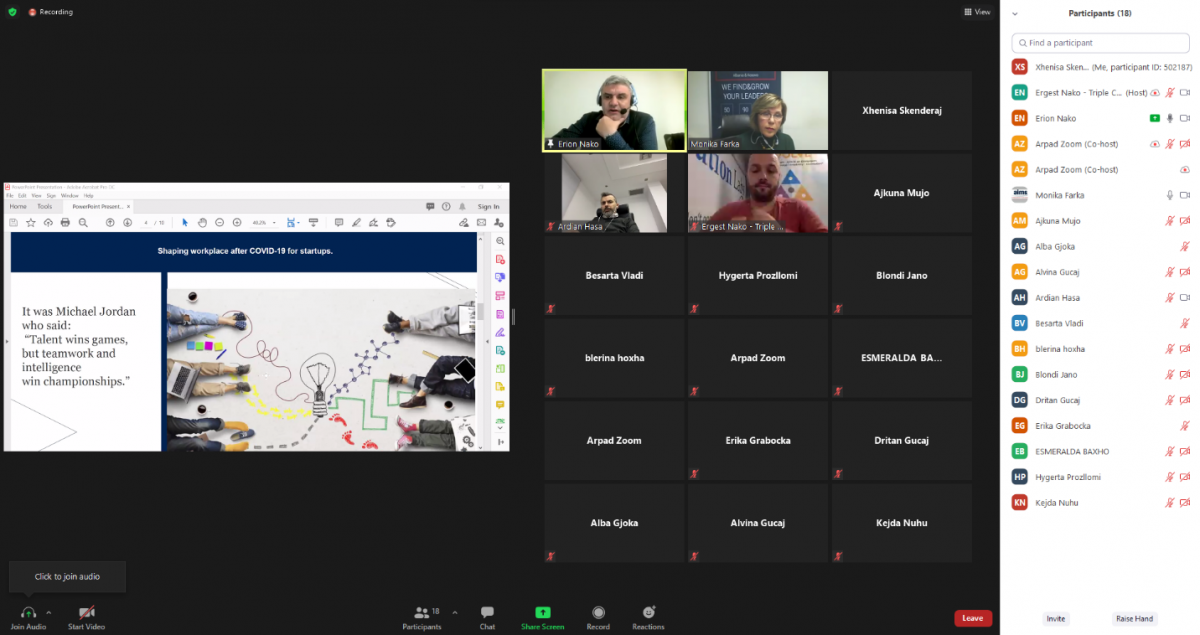
Task: Toggle microphone for Erion Nako in list
Action: click(x=1169, y=118)
